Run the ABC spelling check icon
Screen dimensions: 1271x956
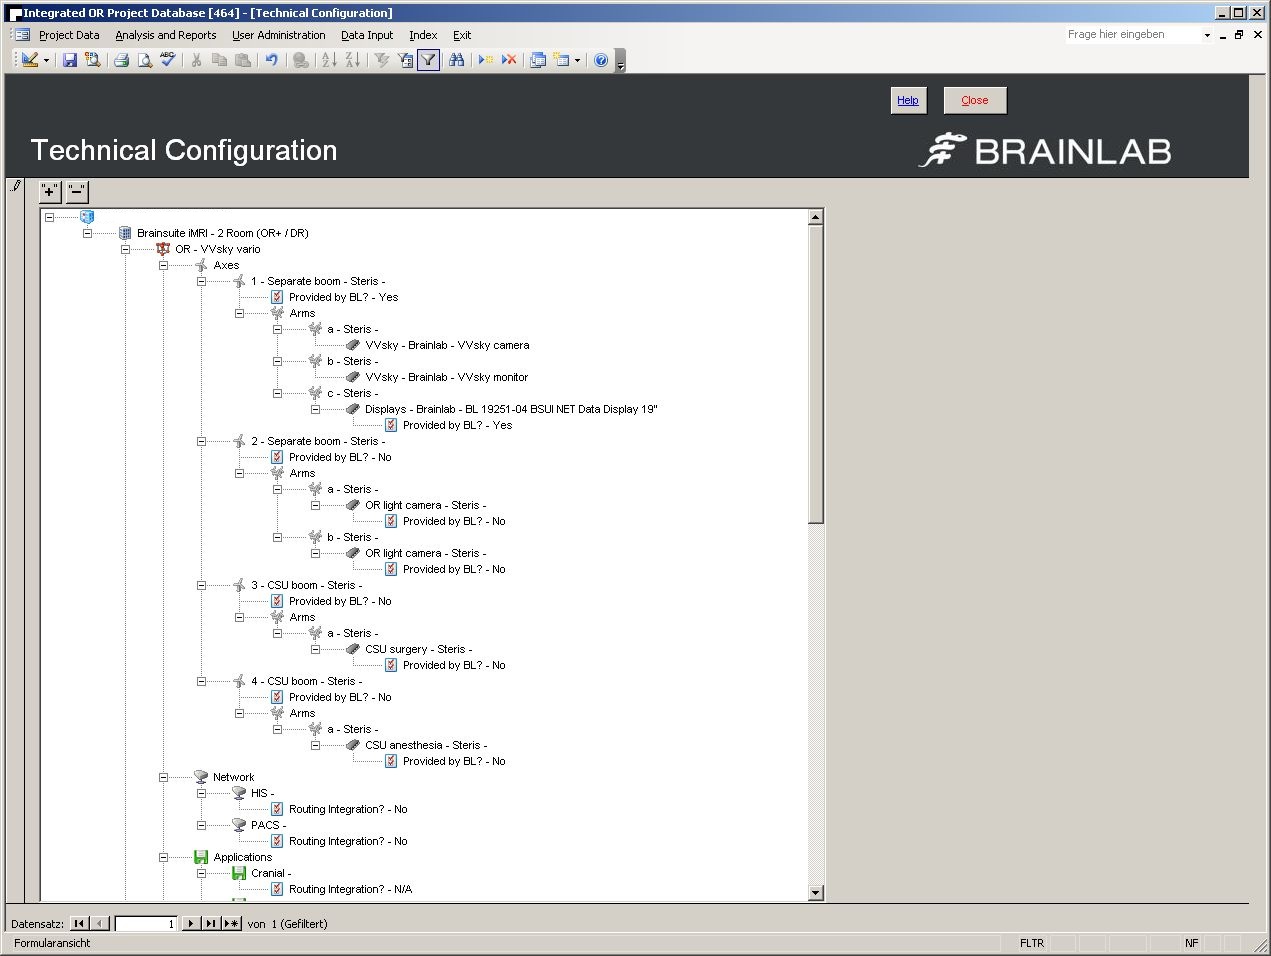[x=168, y=60]
